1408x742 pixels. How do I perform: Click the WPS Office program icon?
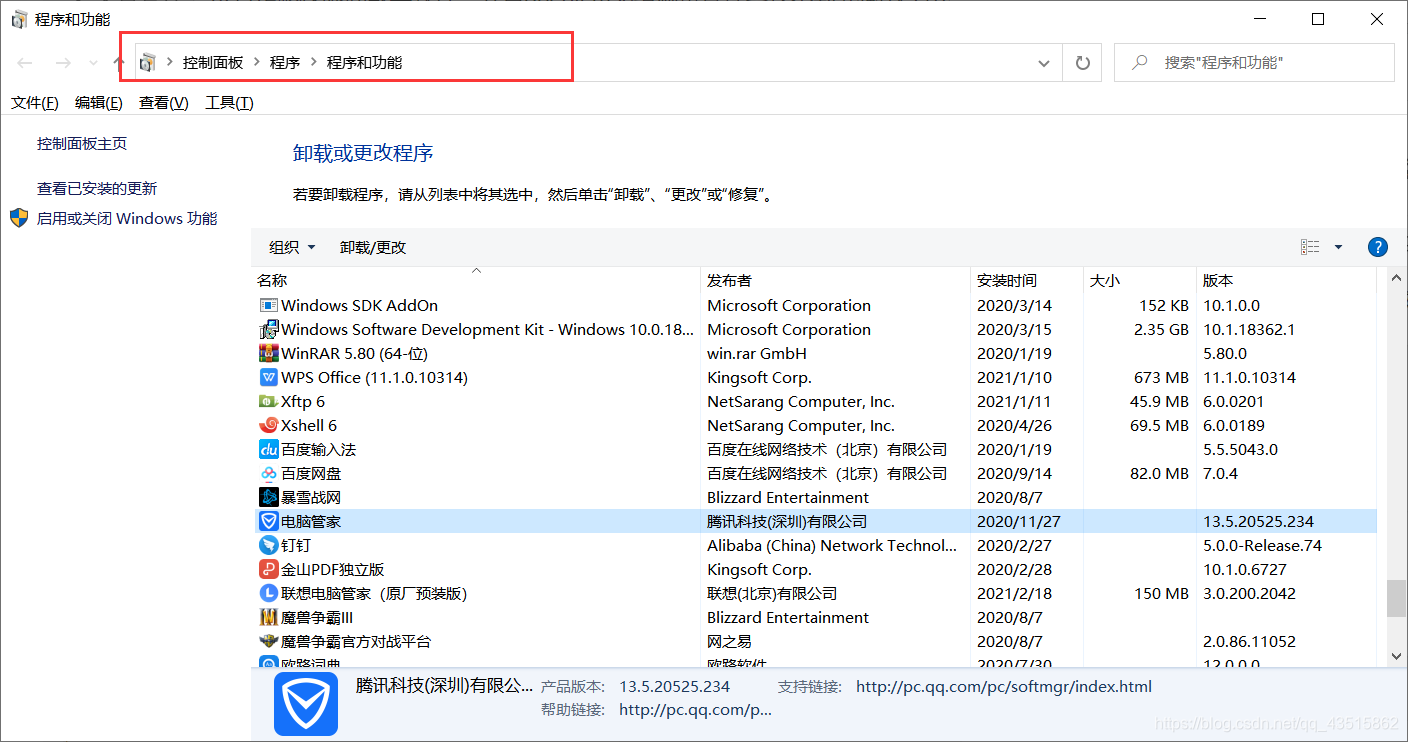268,377
